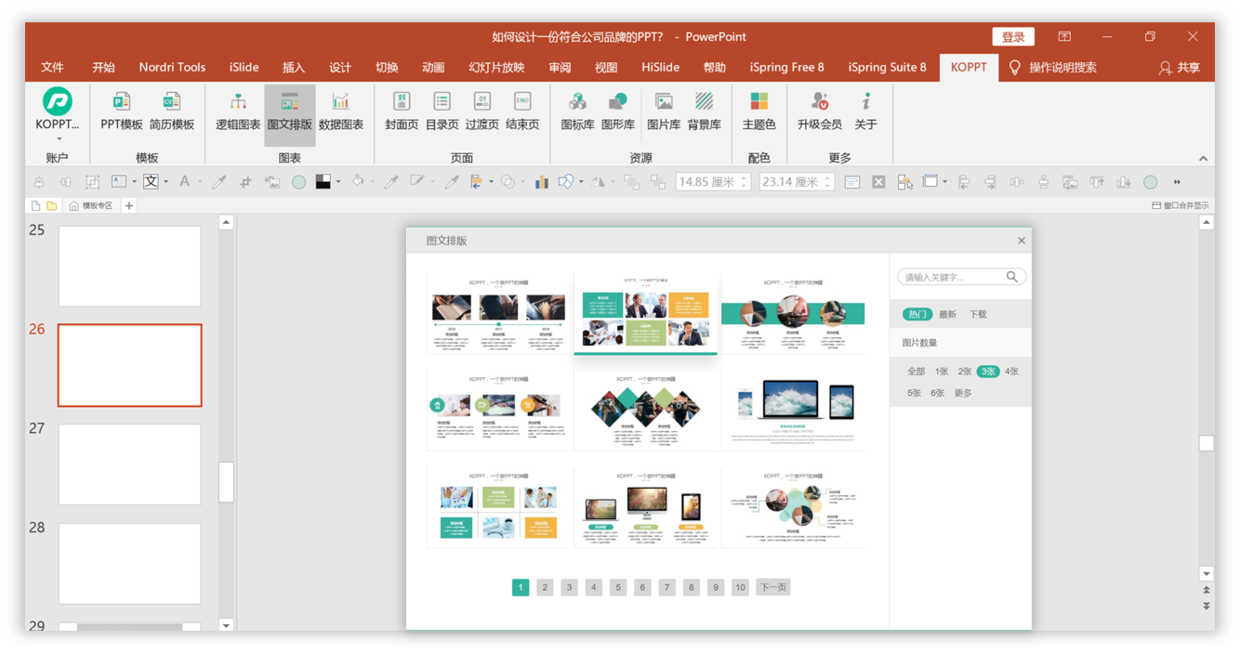Open 背景库 background library

[704, 110]
